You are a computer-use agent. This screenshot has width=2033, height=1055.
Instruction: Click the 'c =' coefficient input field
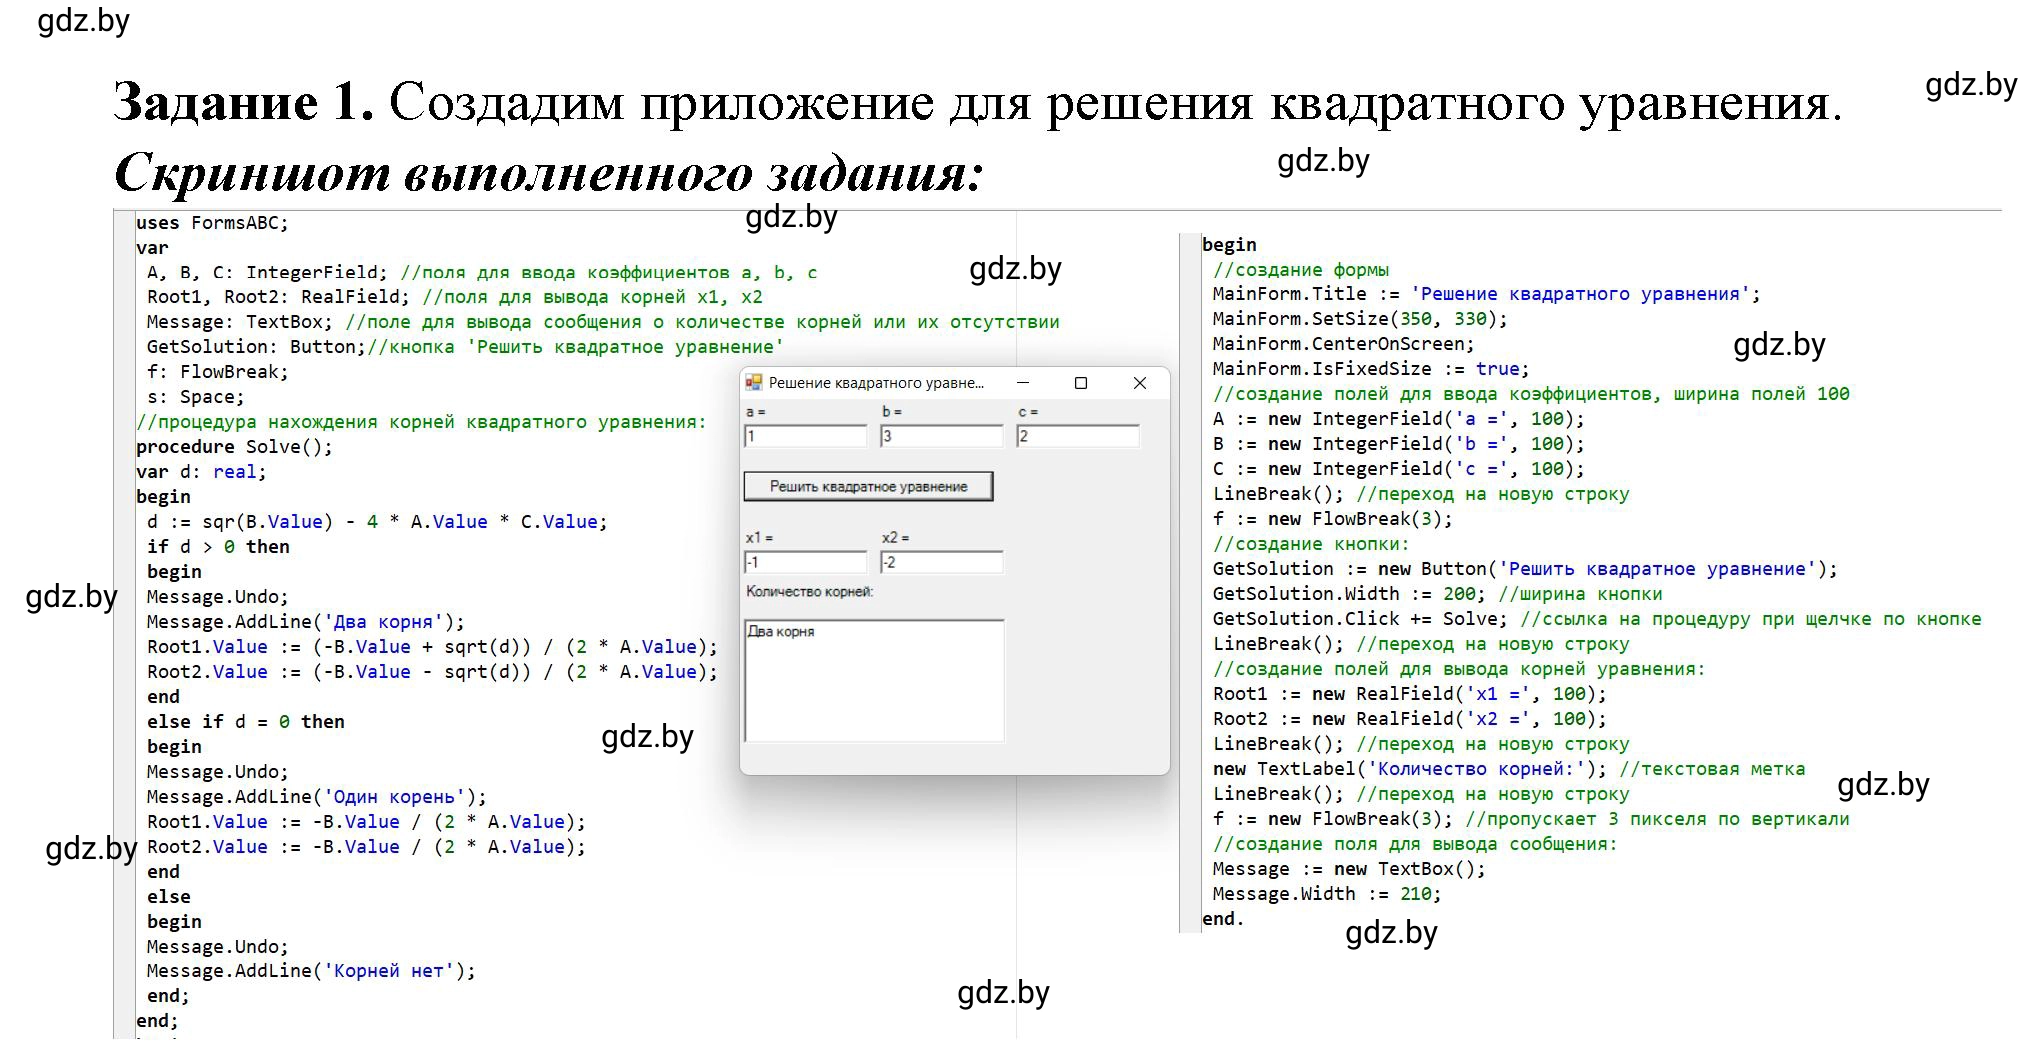(1078, 436)
